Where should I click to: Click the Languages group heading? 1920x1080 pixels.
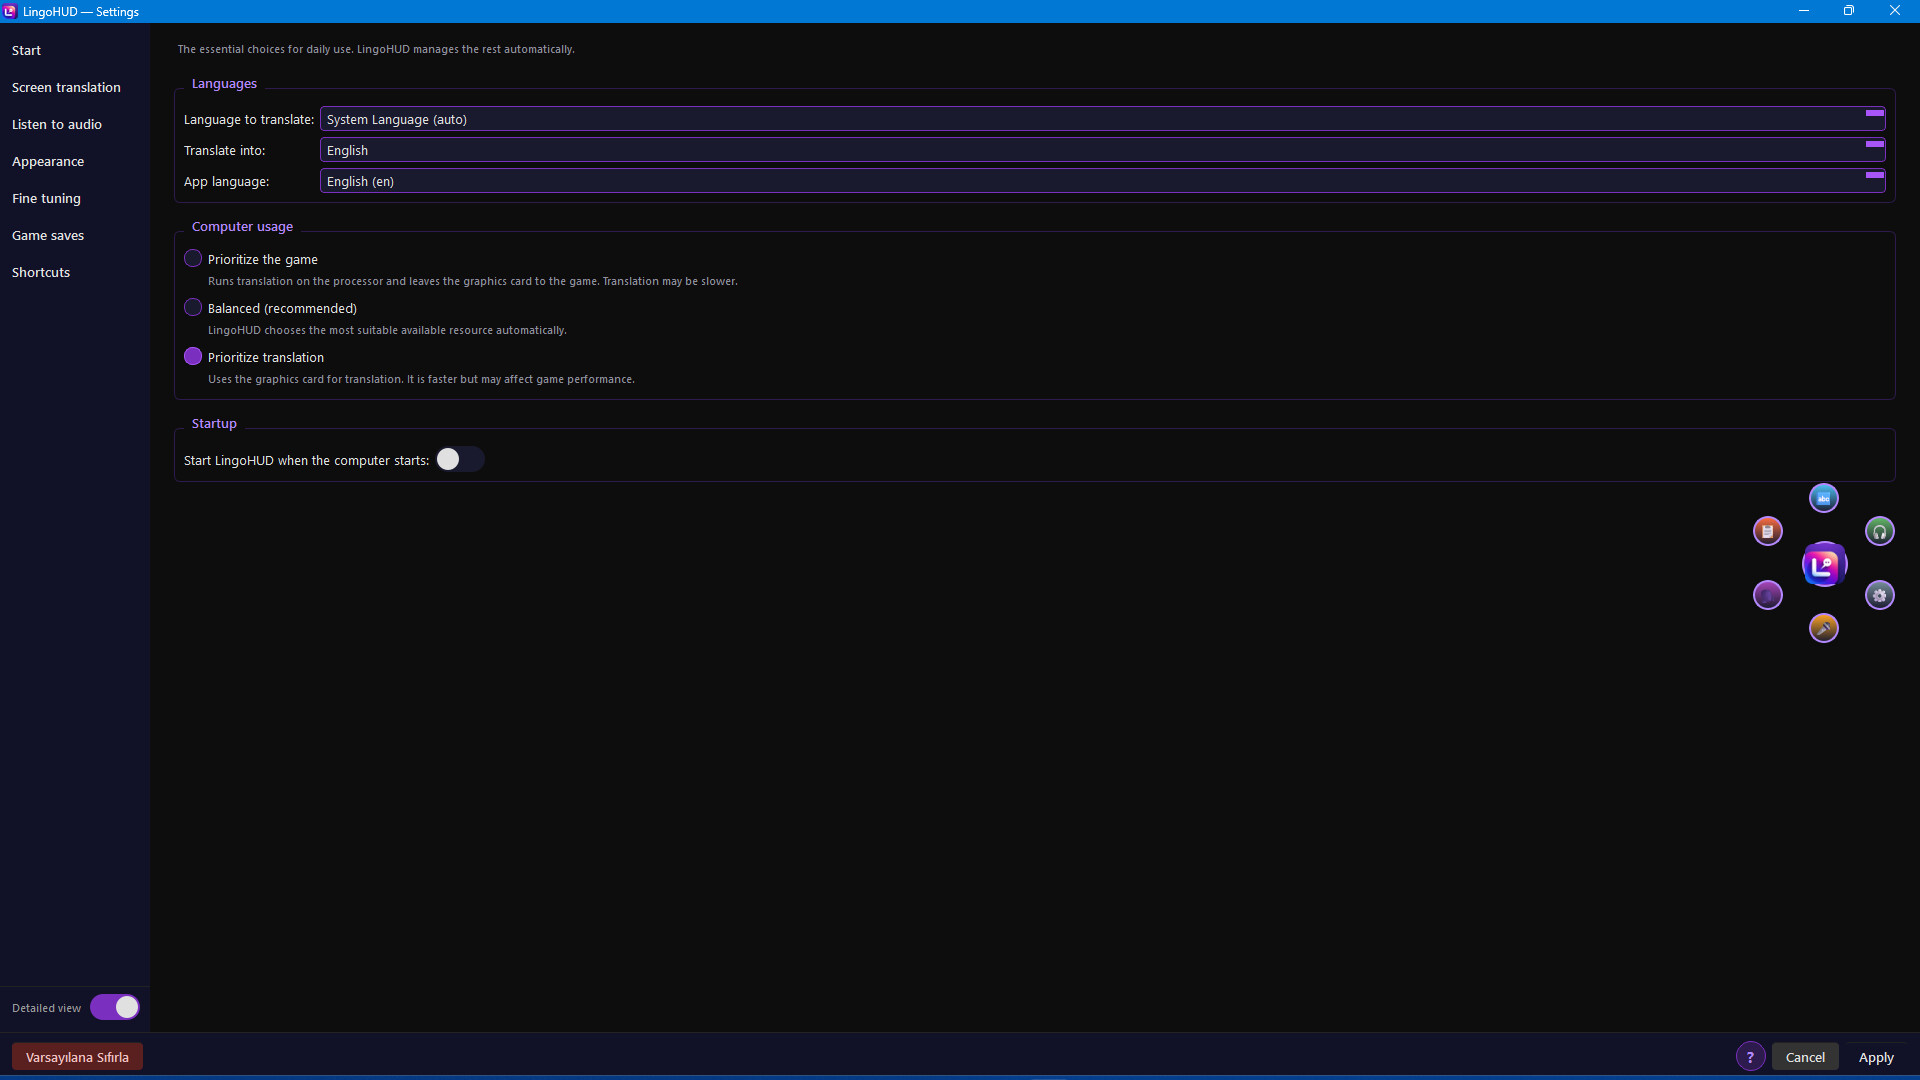pos(224,84)
